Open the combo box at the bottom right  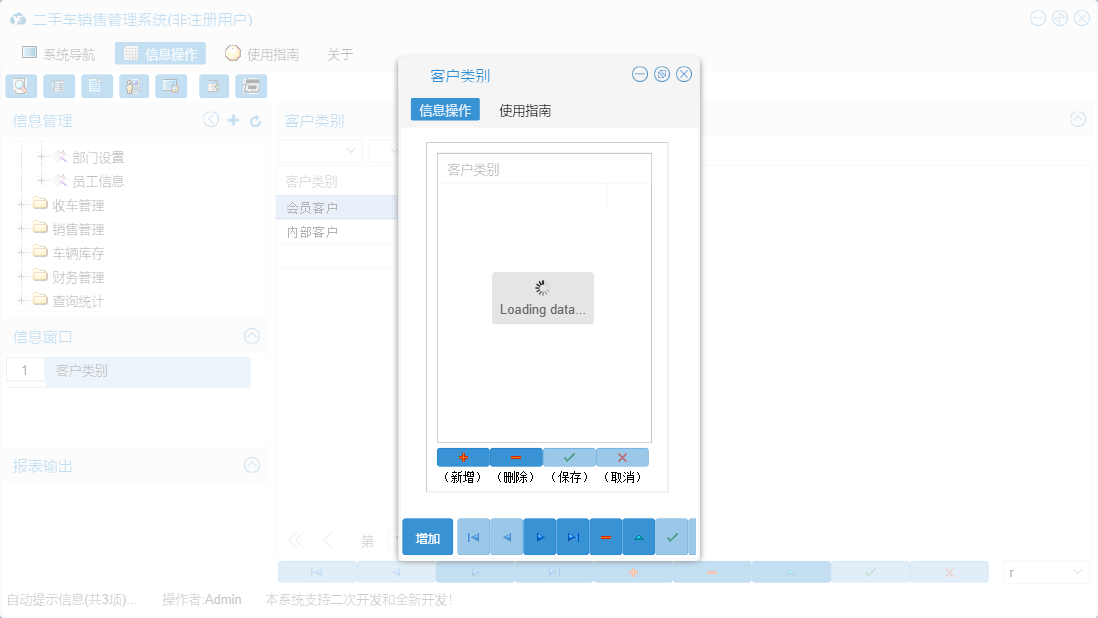point(1045,571)
